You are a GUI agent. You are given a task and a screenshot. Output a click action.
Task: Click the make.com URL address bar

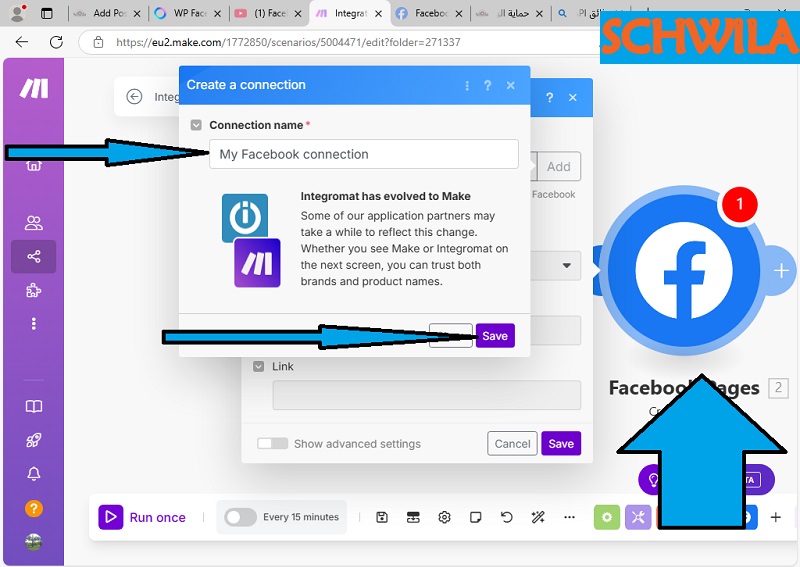tap(288, 42)
